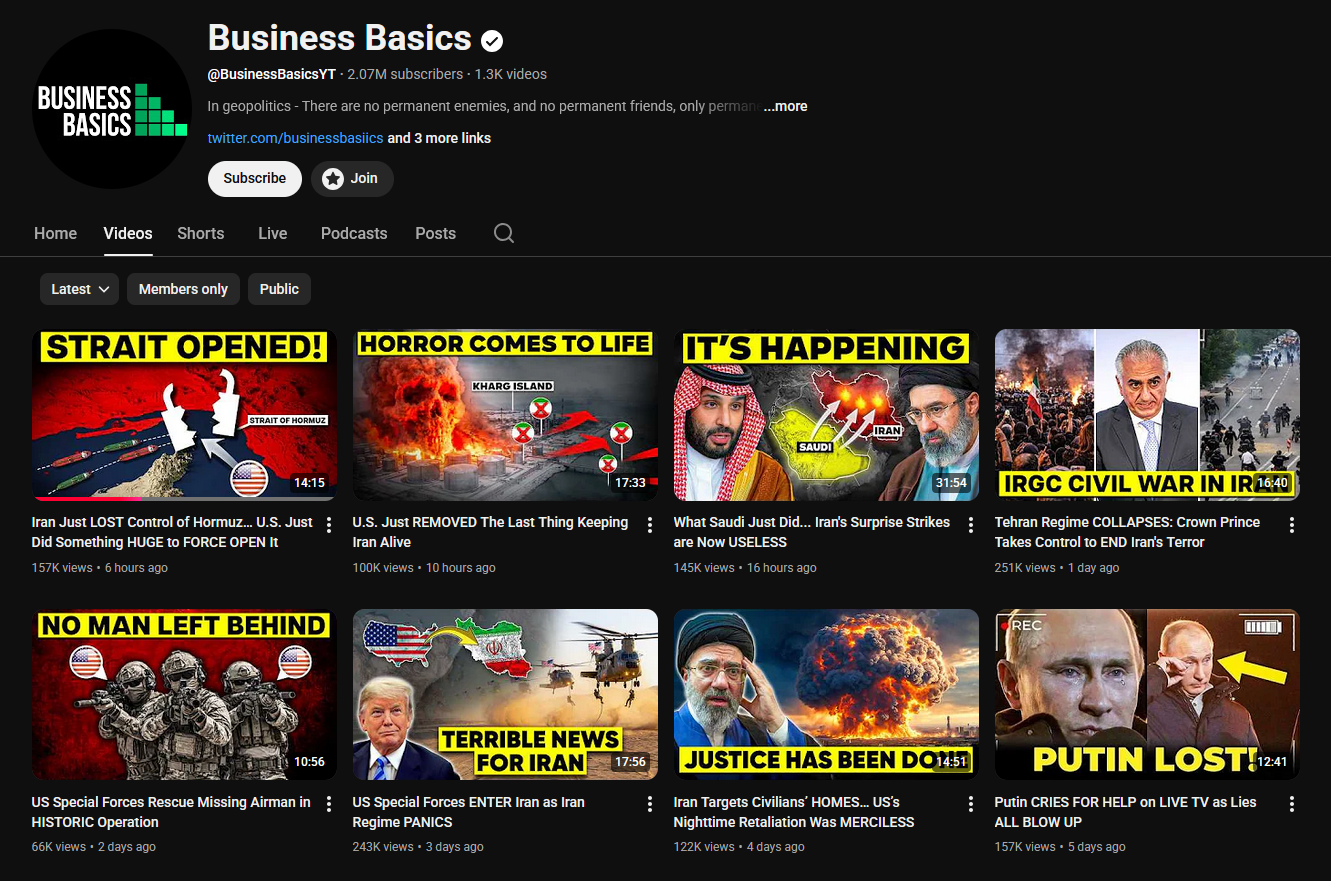Open the Latest sort dropdown
The image size is (1331, 881).
pyautogui.click(x=80, y=289)
